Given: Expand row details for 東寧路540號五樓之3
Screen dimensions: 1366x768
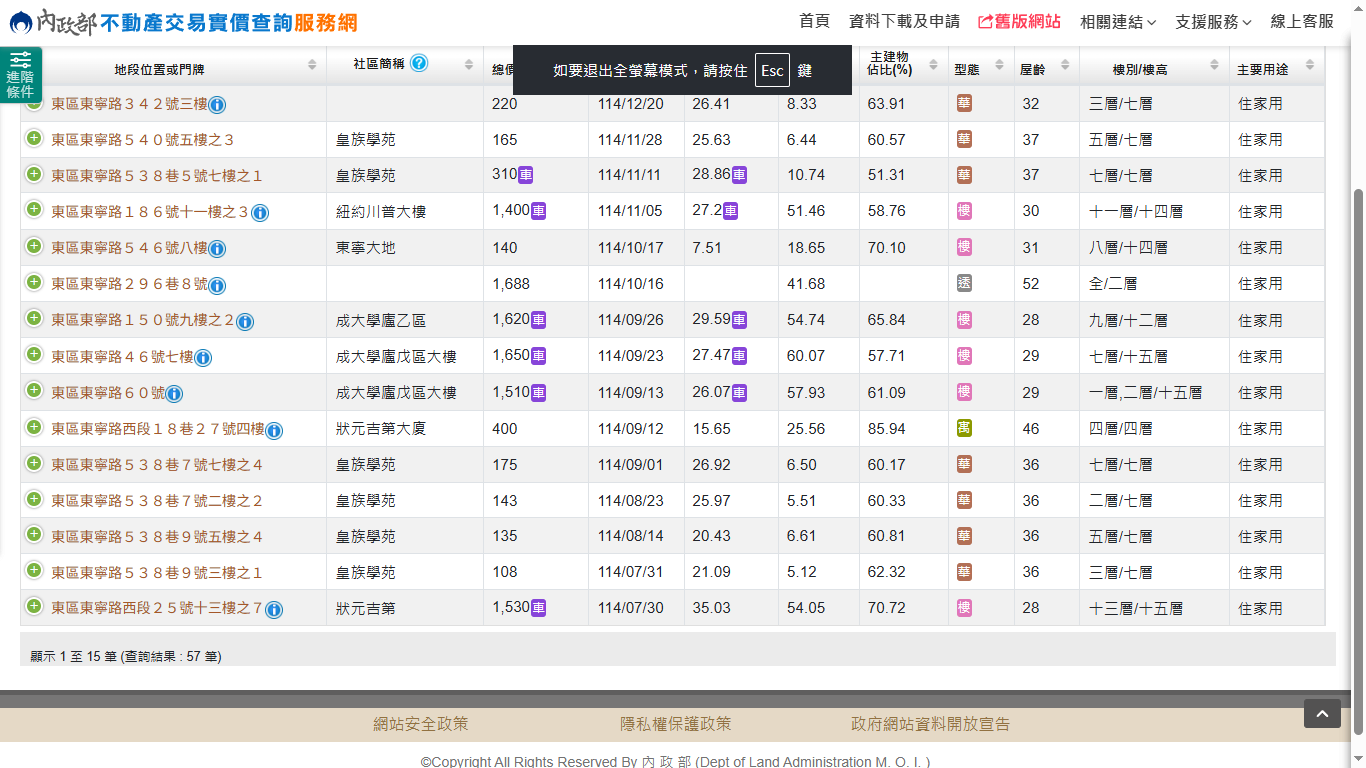Looking at the screenshot, I should coord(34,139).
